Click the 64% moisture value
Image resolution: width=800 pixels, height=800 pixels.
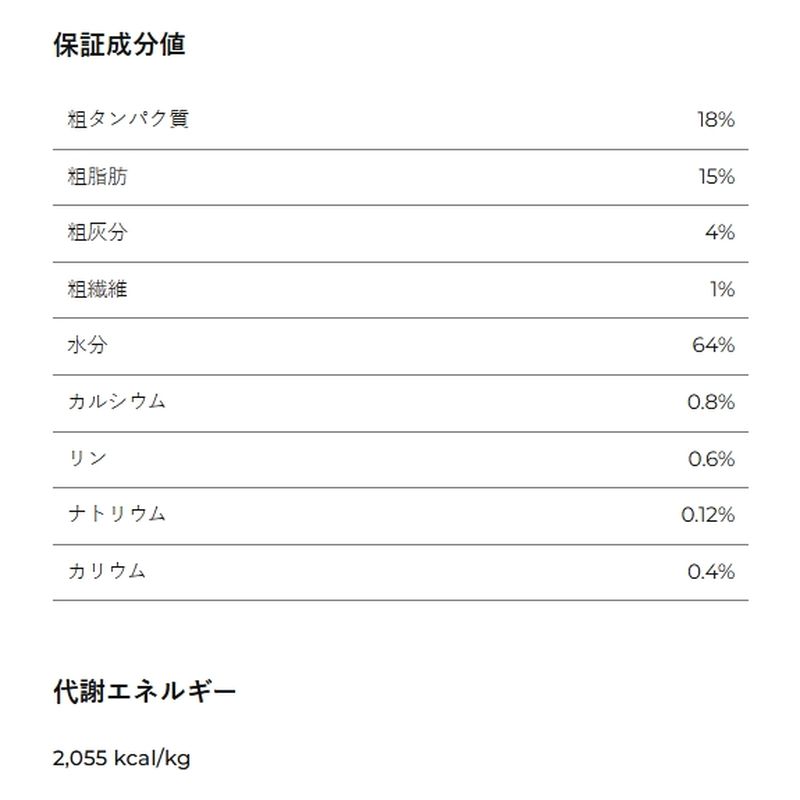pos(713,345)
